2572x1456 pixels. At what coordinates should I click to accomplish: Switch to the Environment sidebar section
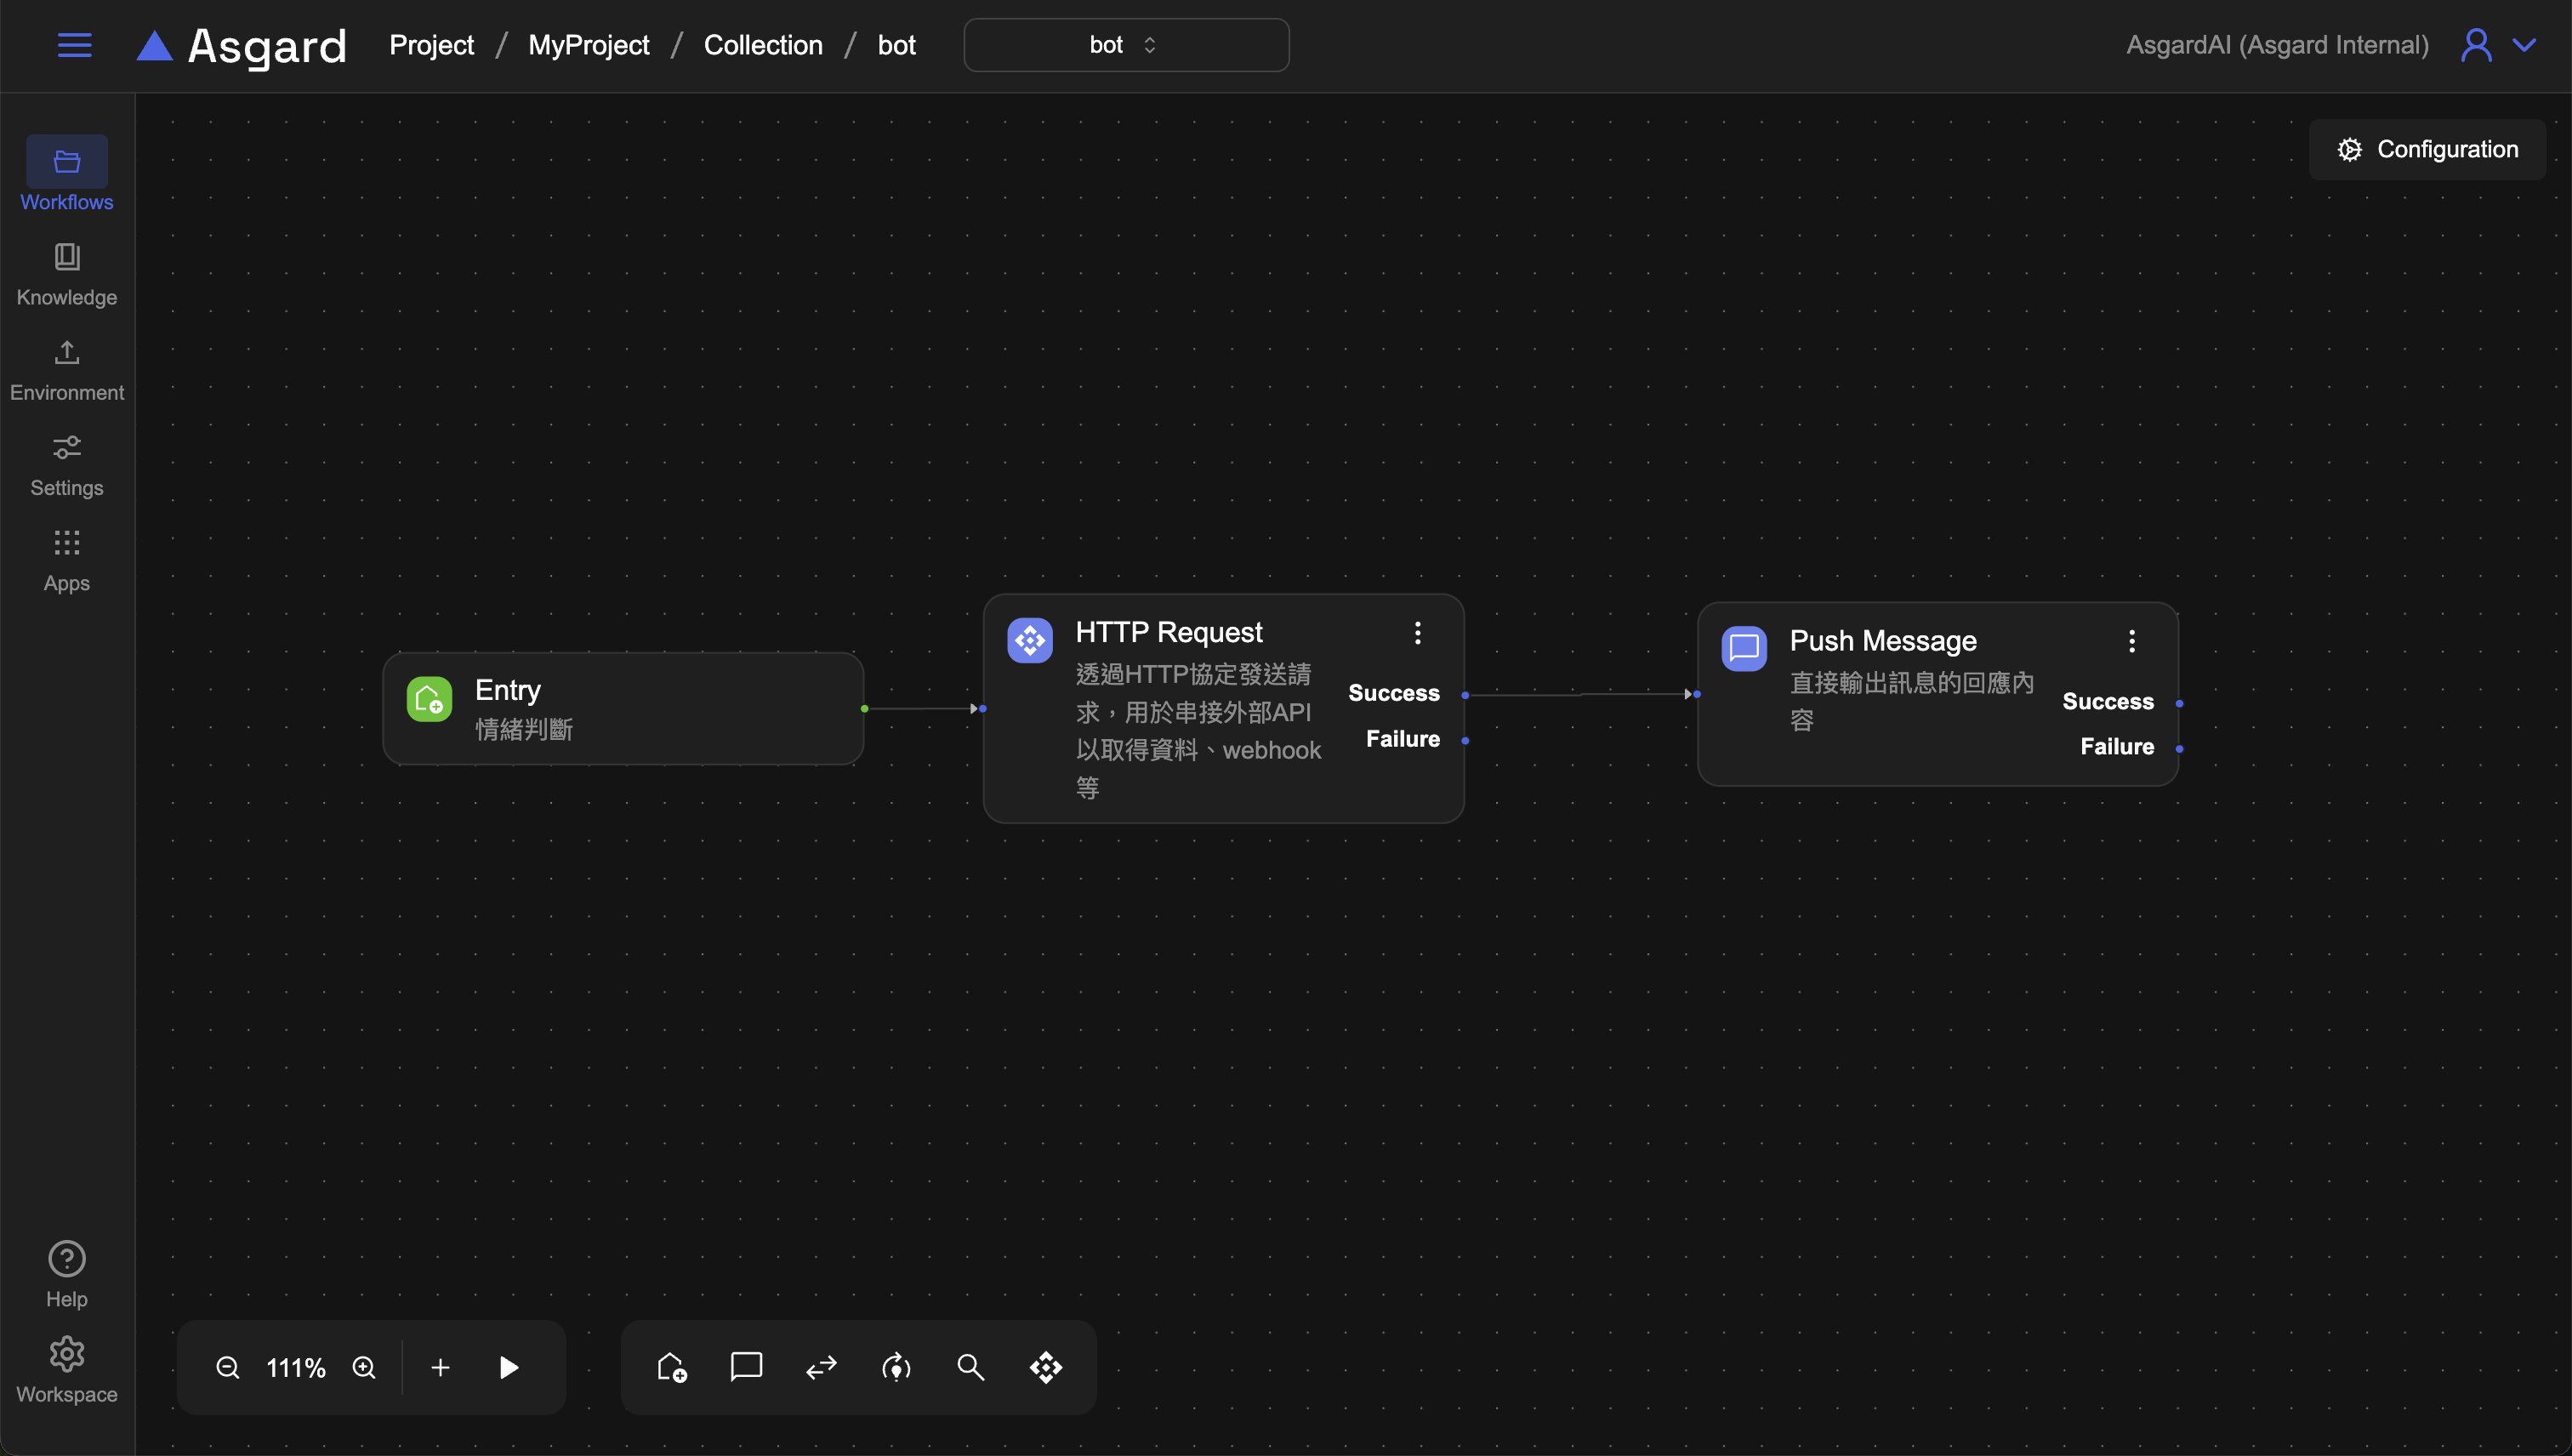click(x=67, y=369)
